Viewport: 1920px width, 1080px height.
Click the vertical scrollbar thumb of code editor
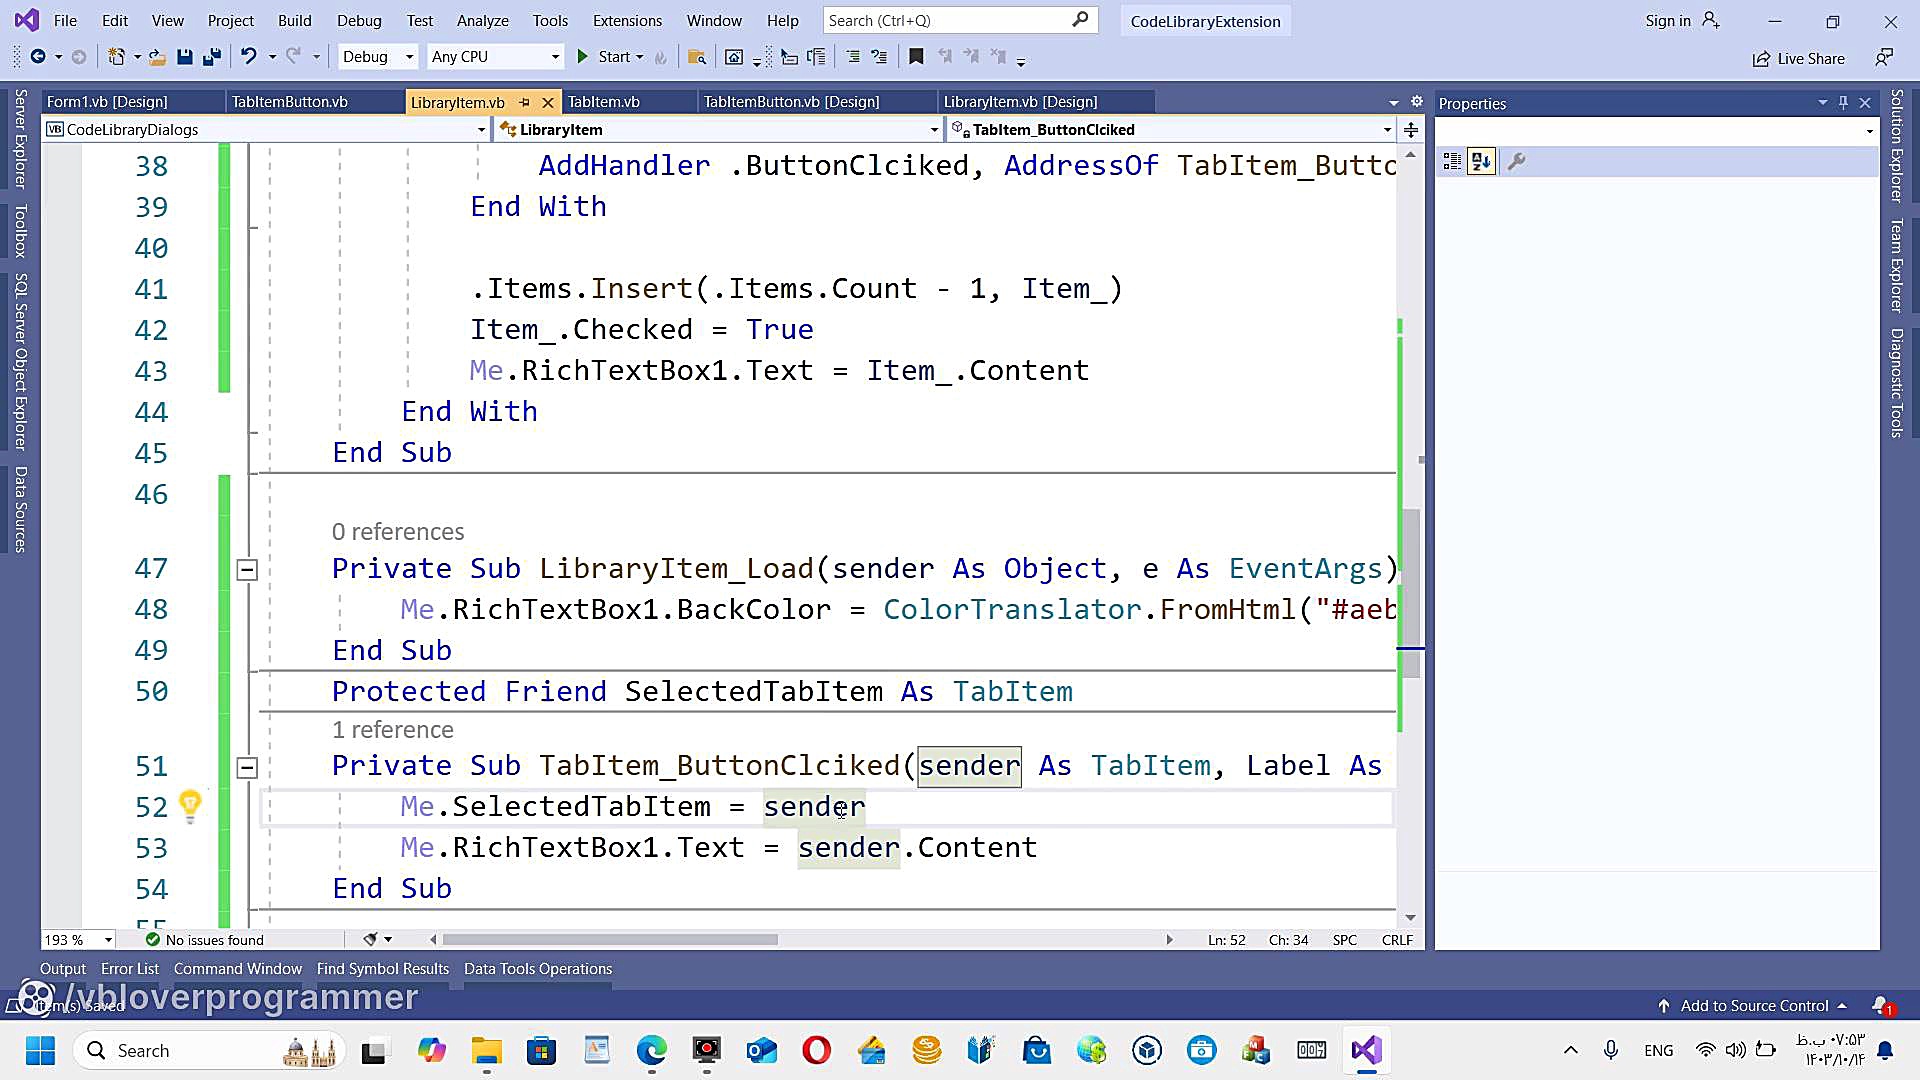pos(1411,594)
